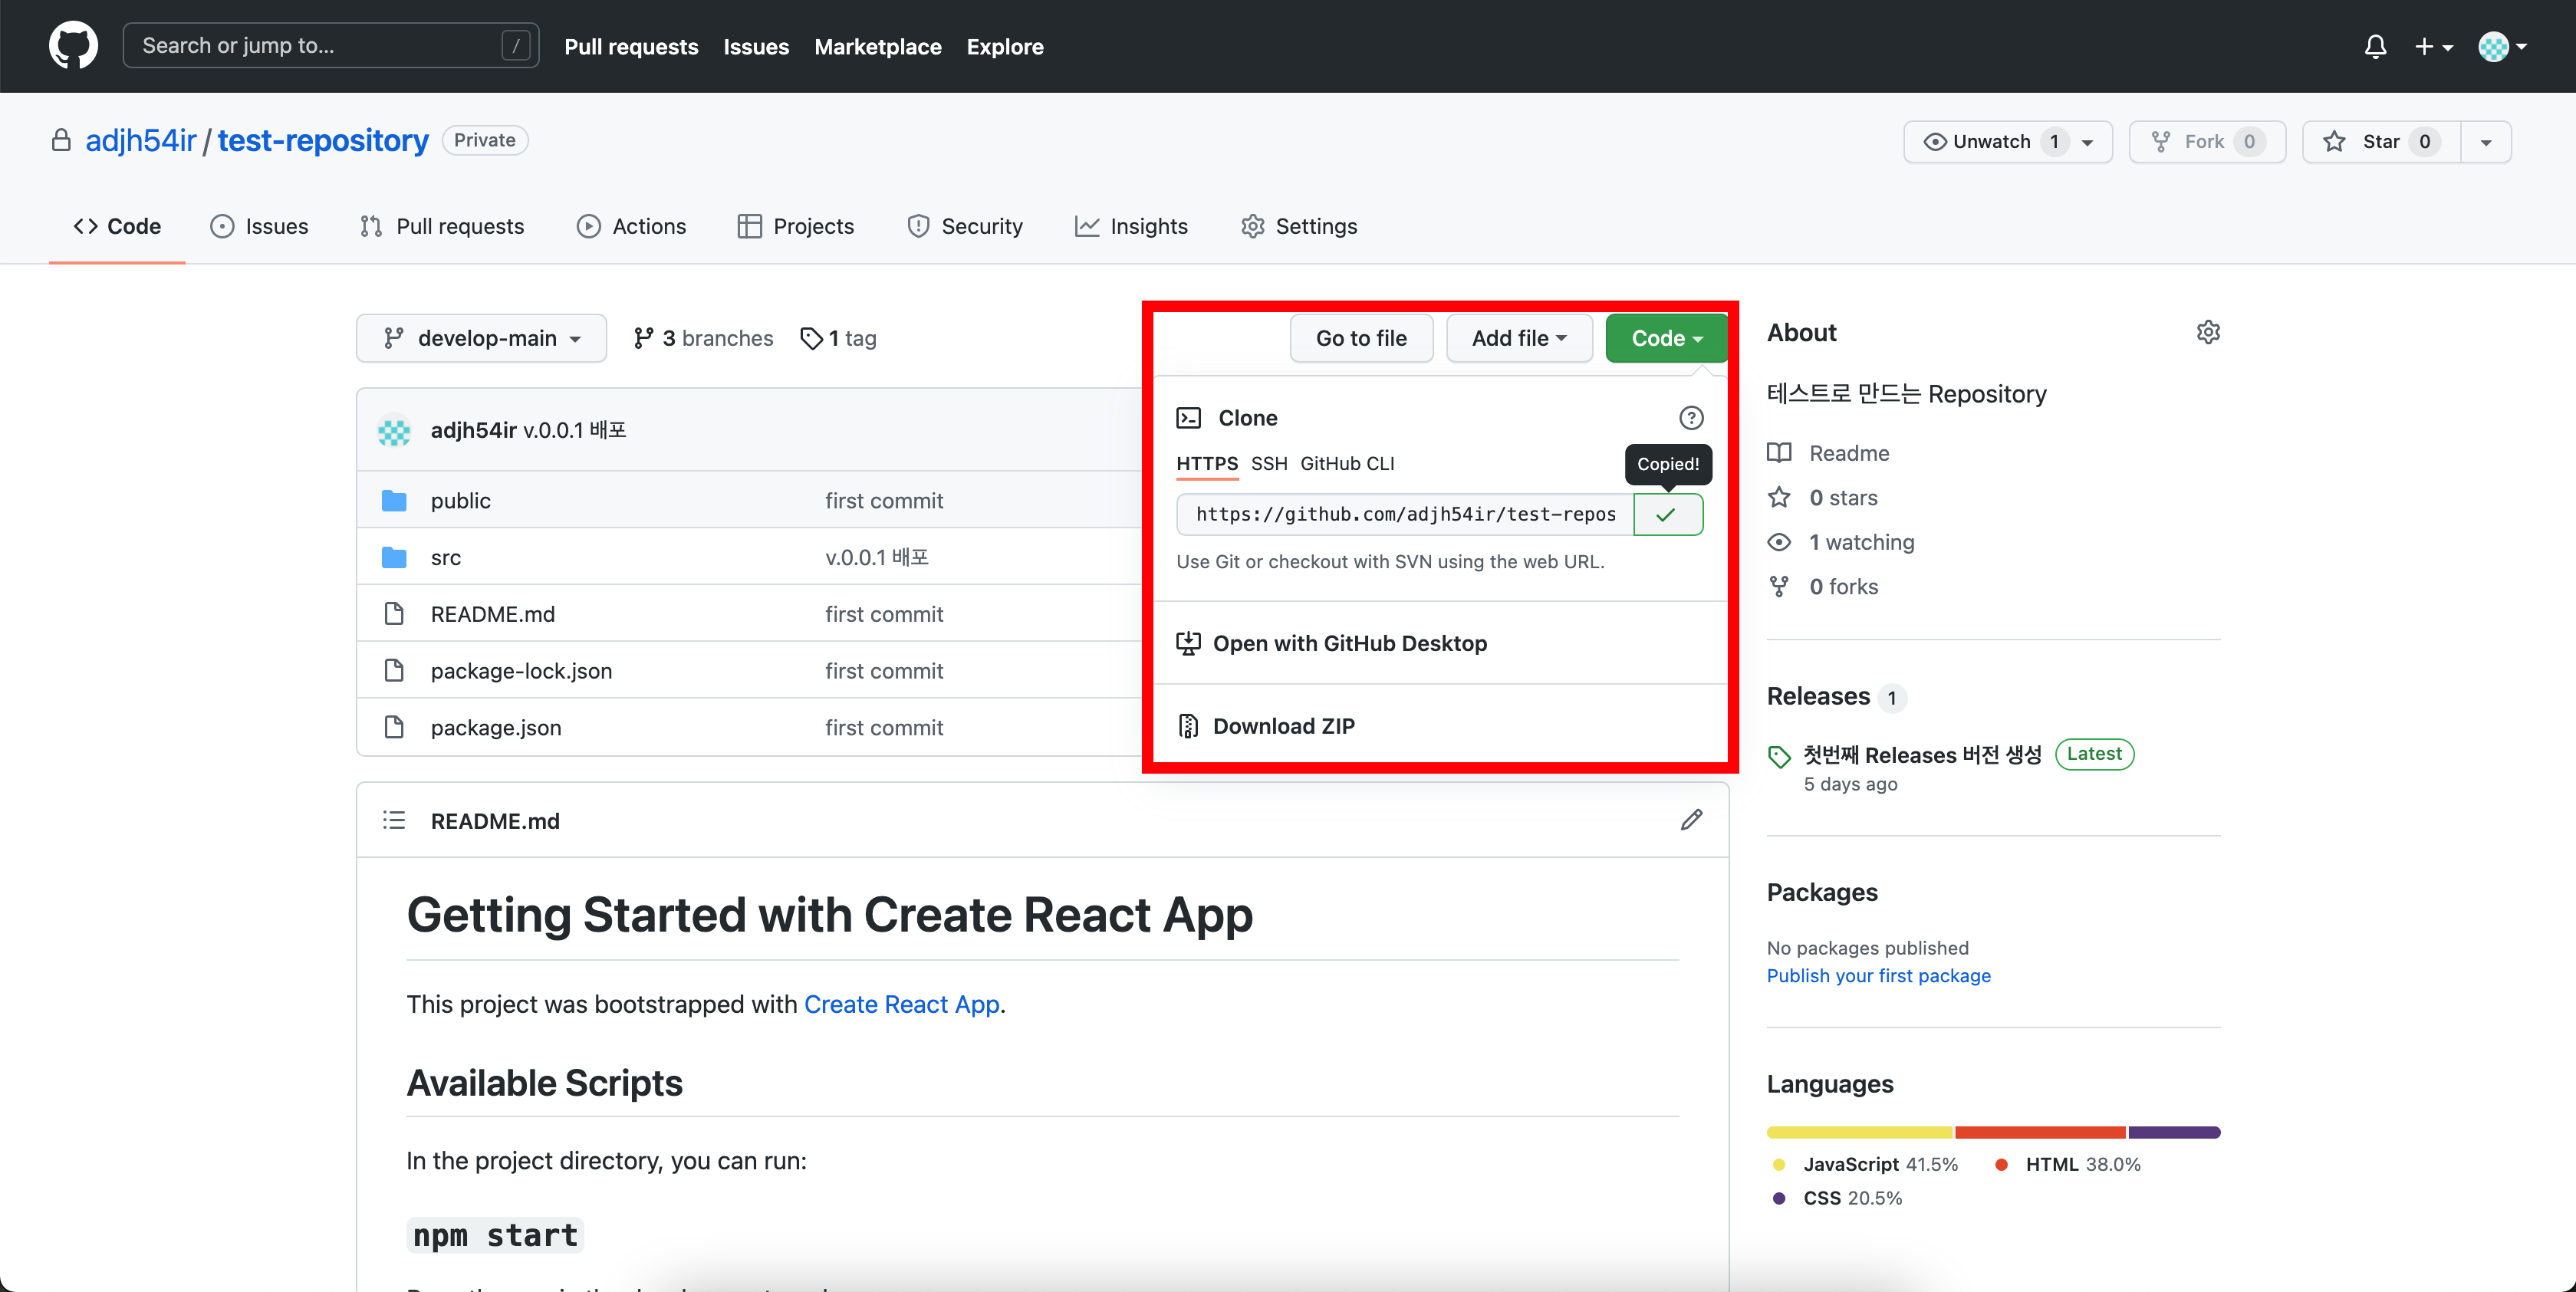
Task: Open the README.md file in the file list
Action: point(493,614)
